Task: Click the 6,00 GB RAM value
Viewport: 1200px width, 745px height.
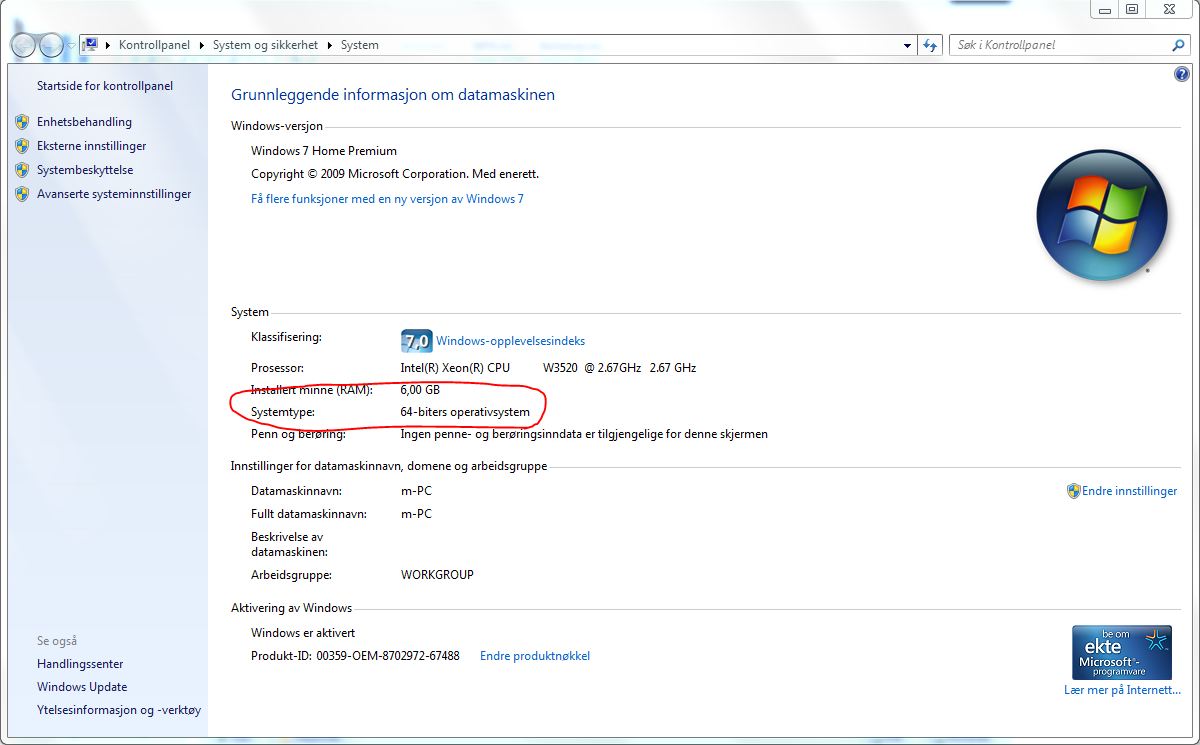Action: click(x=420, y=390)
